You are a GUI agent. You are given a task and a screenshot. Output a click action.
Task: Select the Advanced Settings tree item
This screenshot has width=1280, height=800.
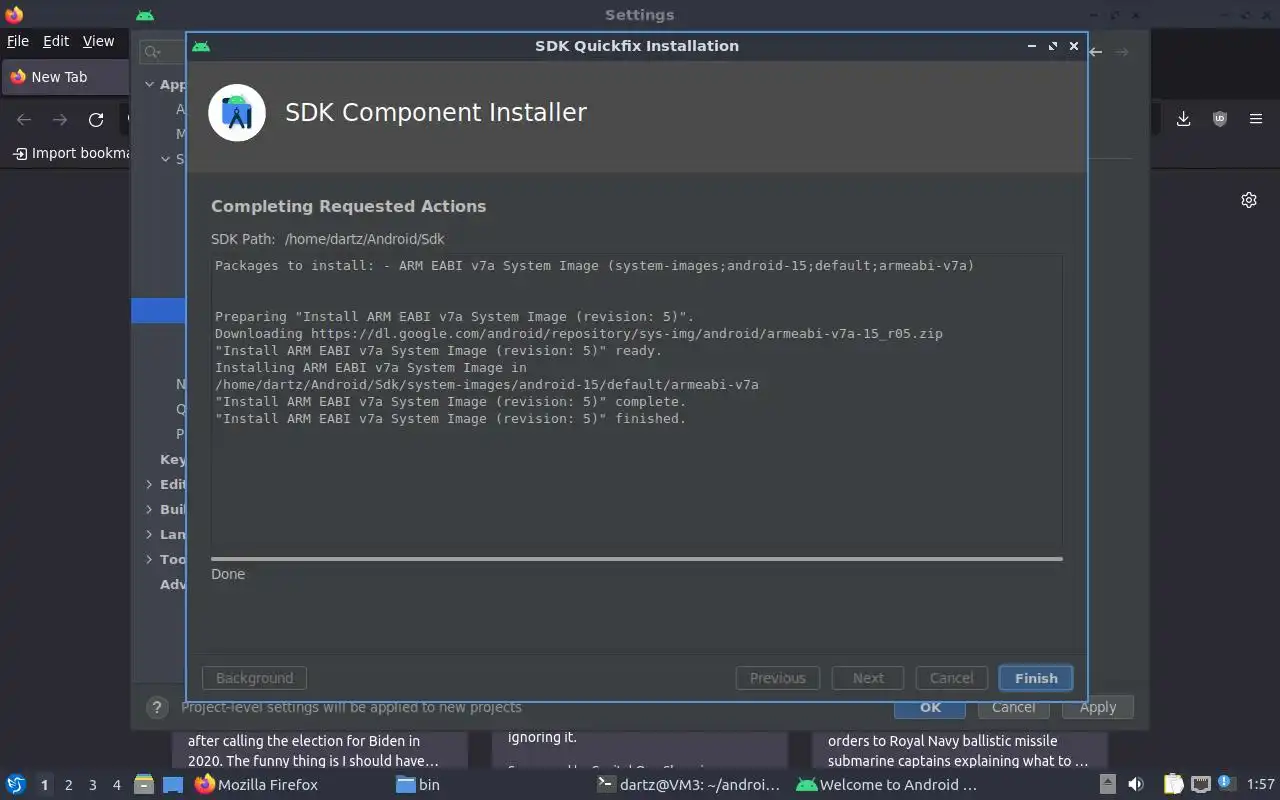point(172,584)
